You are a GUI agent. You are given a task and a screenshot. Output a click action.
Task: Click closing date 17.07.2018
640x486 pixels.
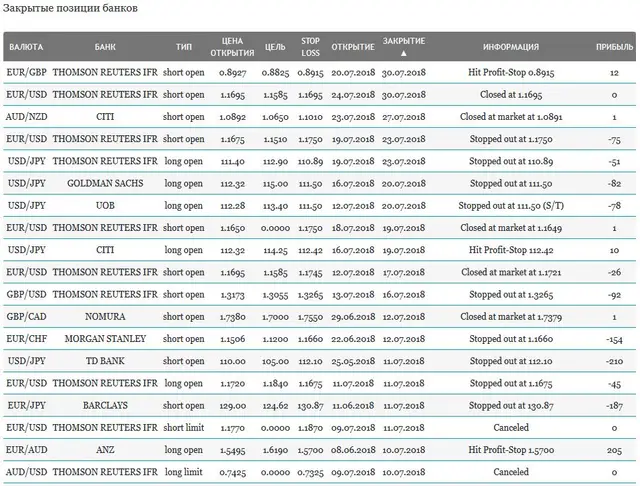click(404, 272)
